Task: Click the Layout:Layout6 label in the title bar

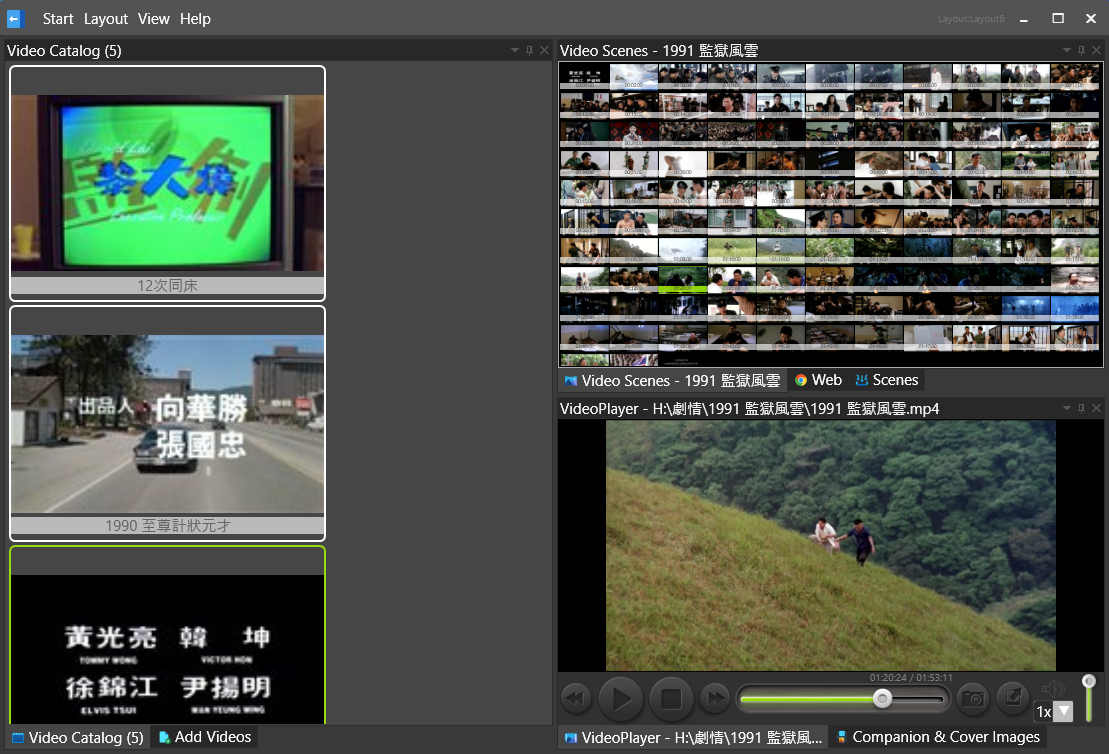Action: [970, 19]
